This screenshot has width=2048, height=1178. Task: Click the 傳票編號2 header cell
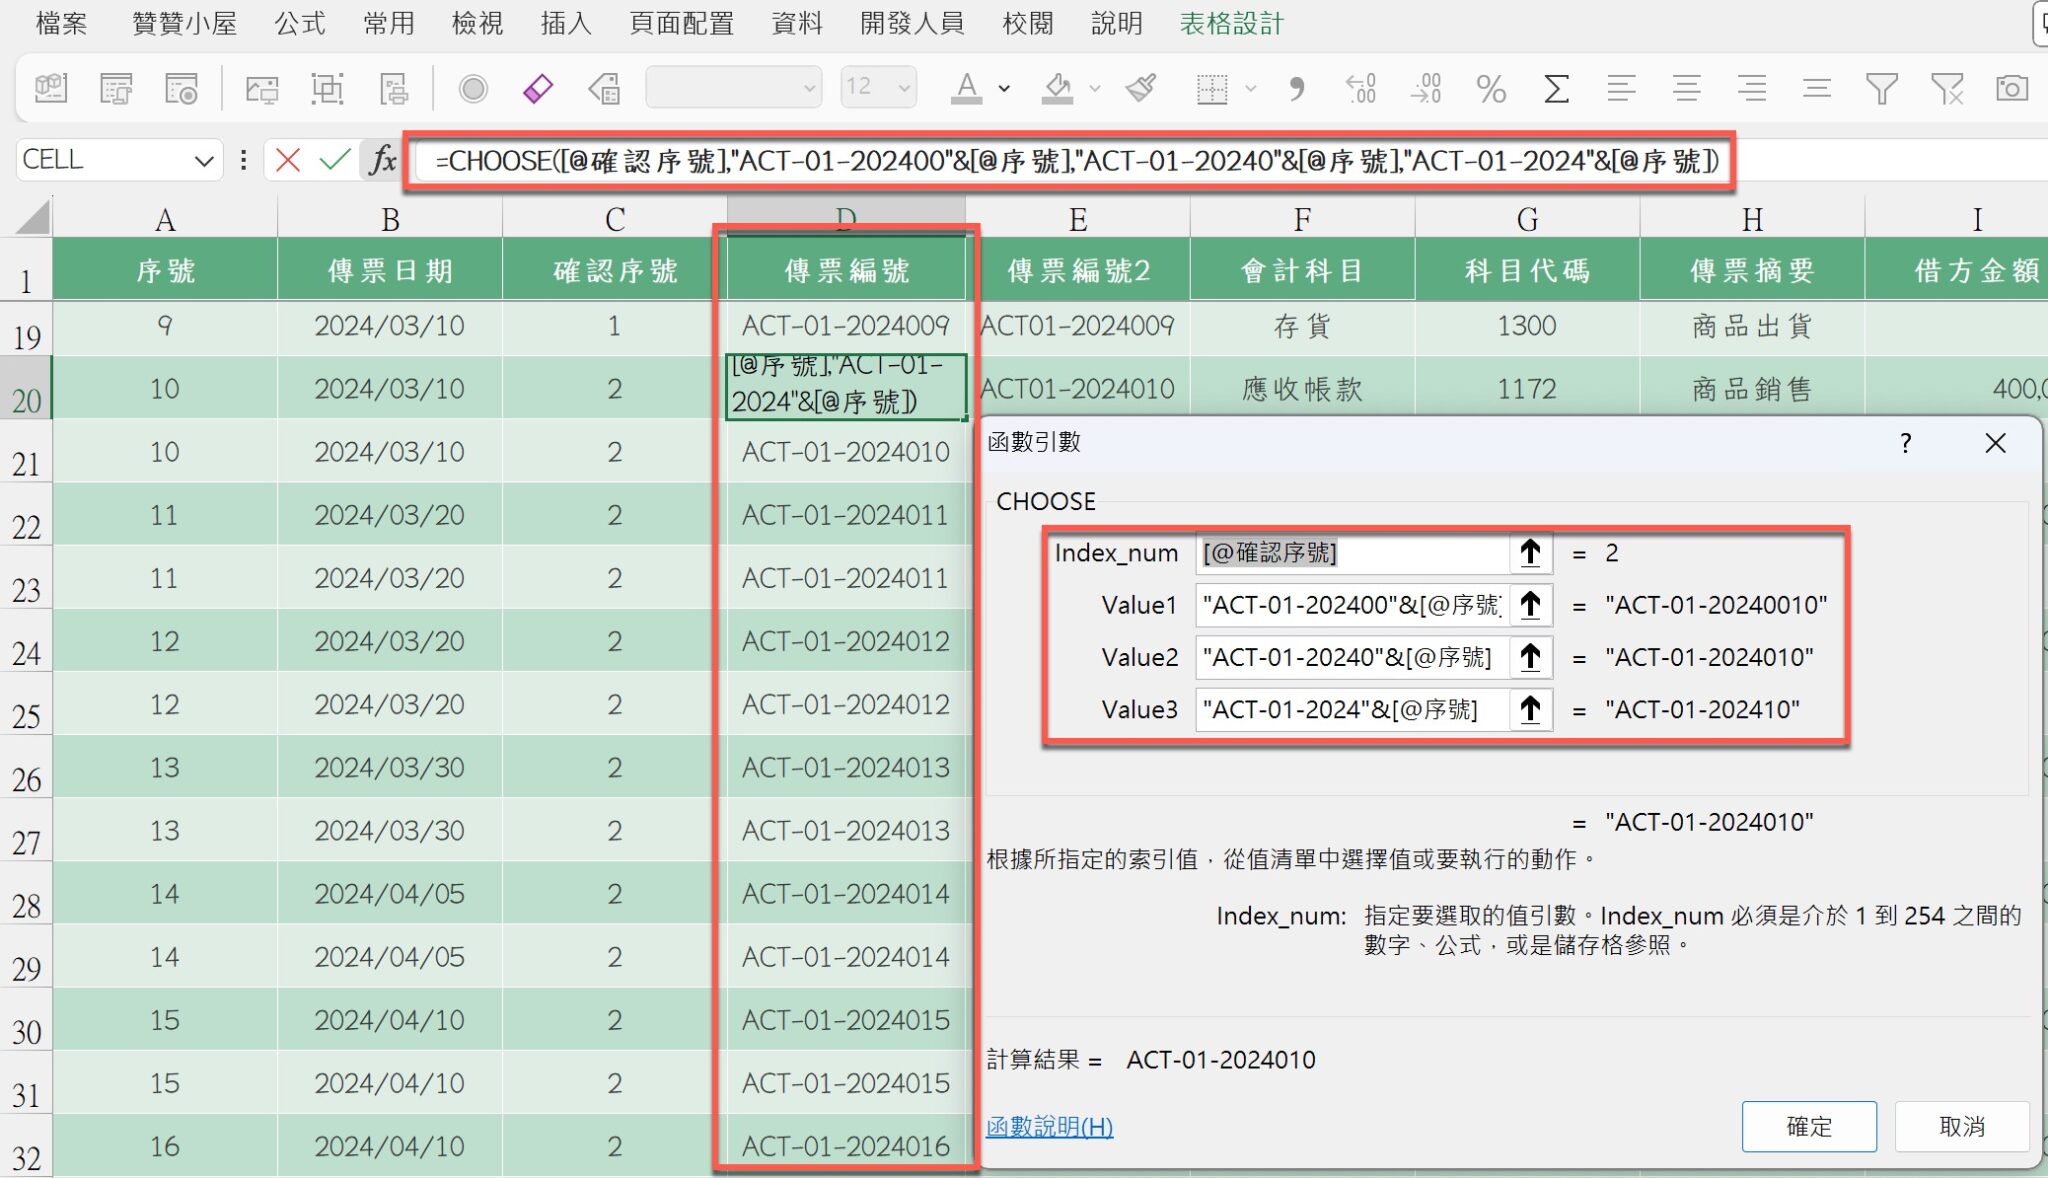(x=1078, y=270)
